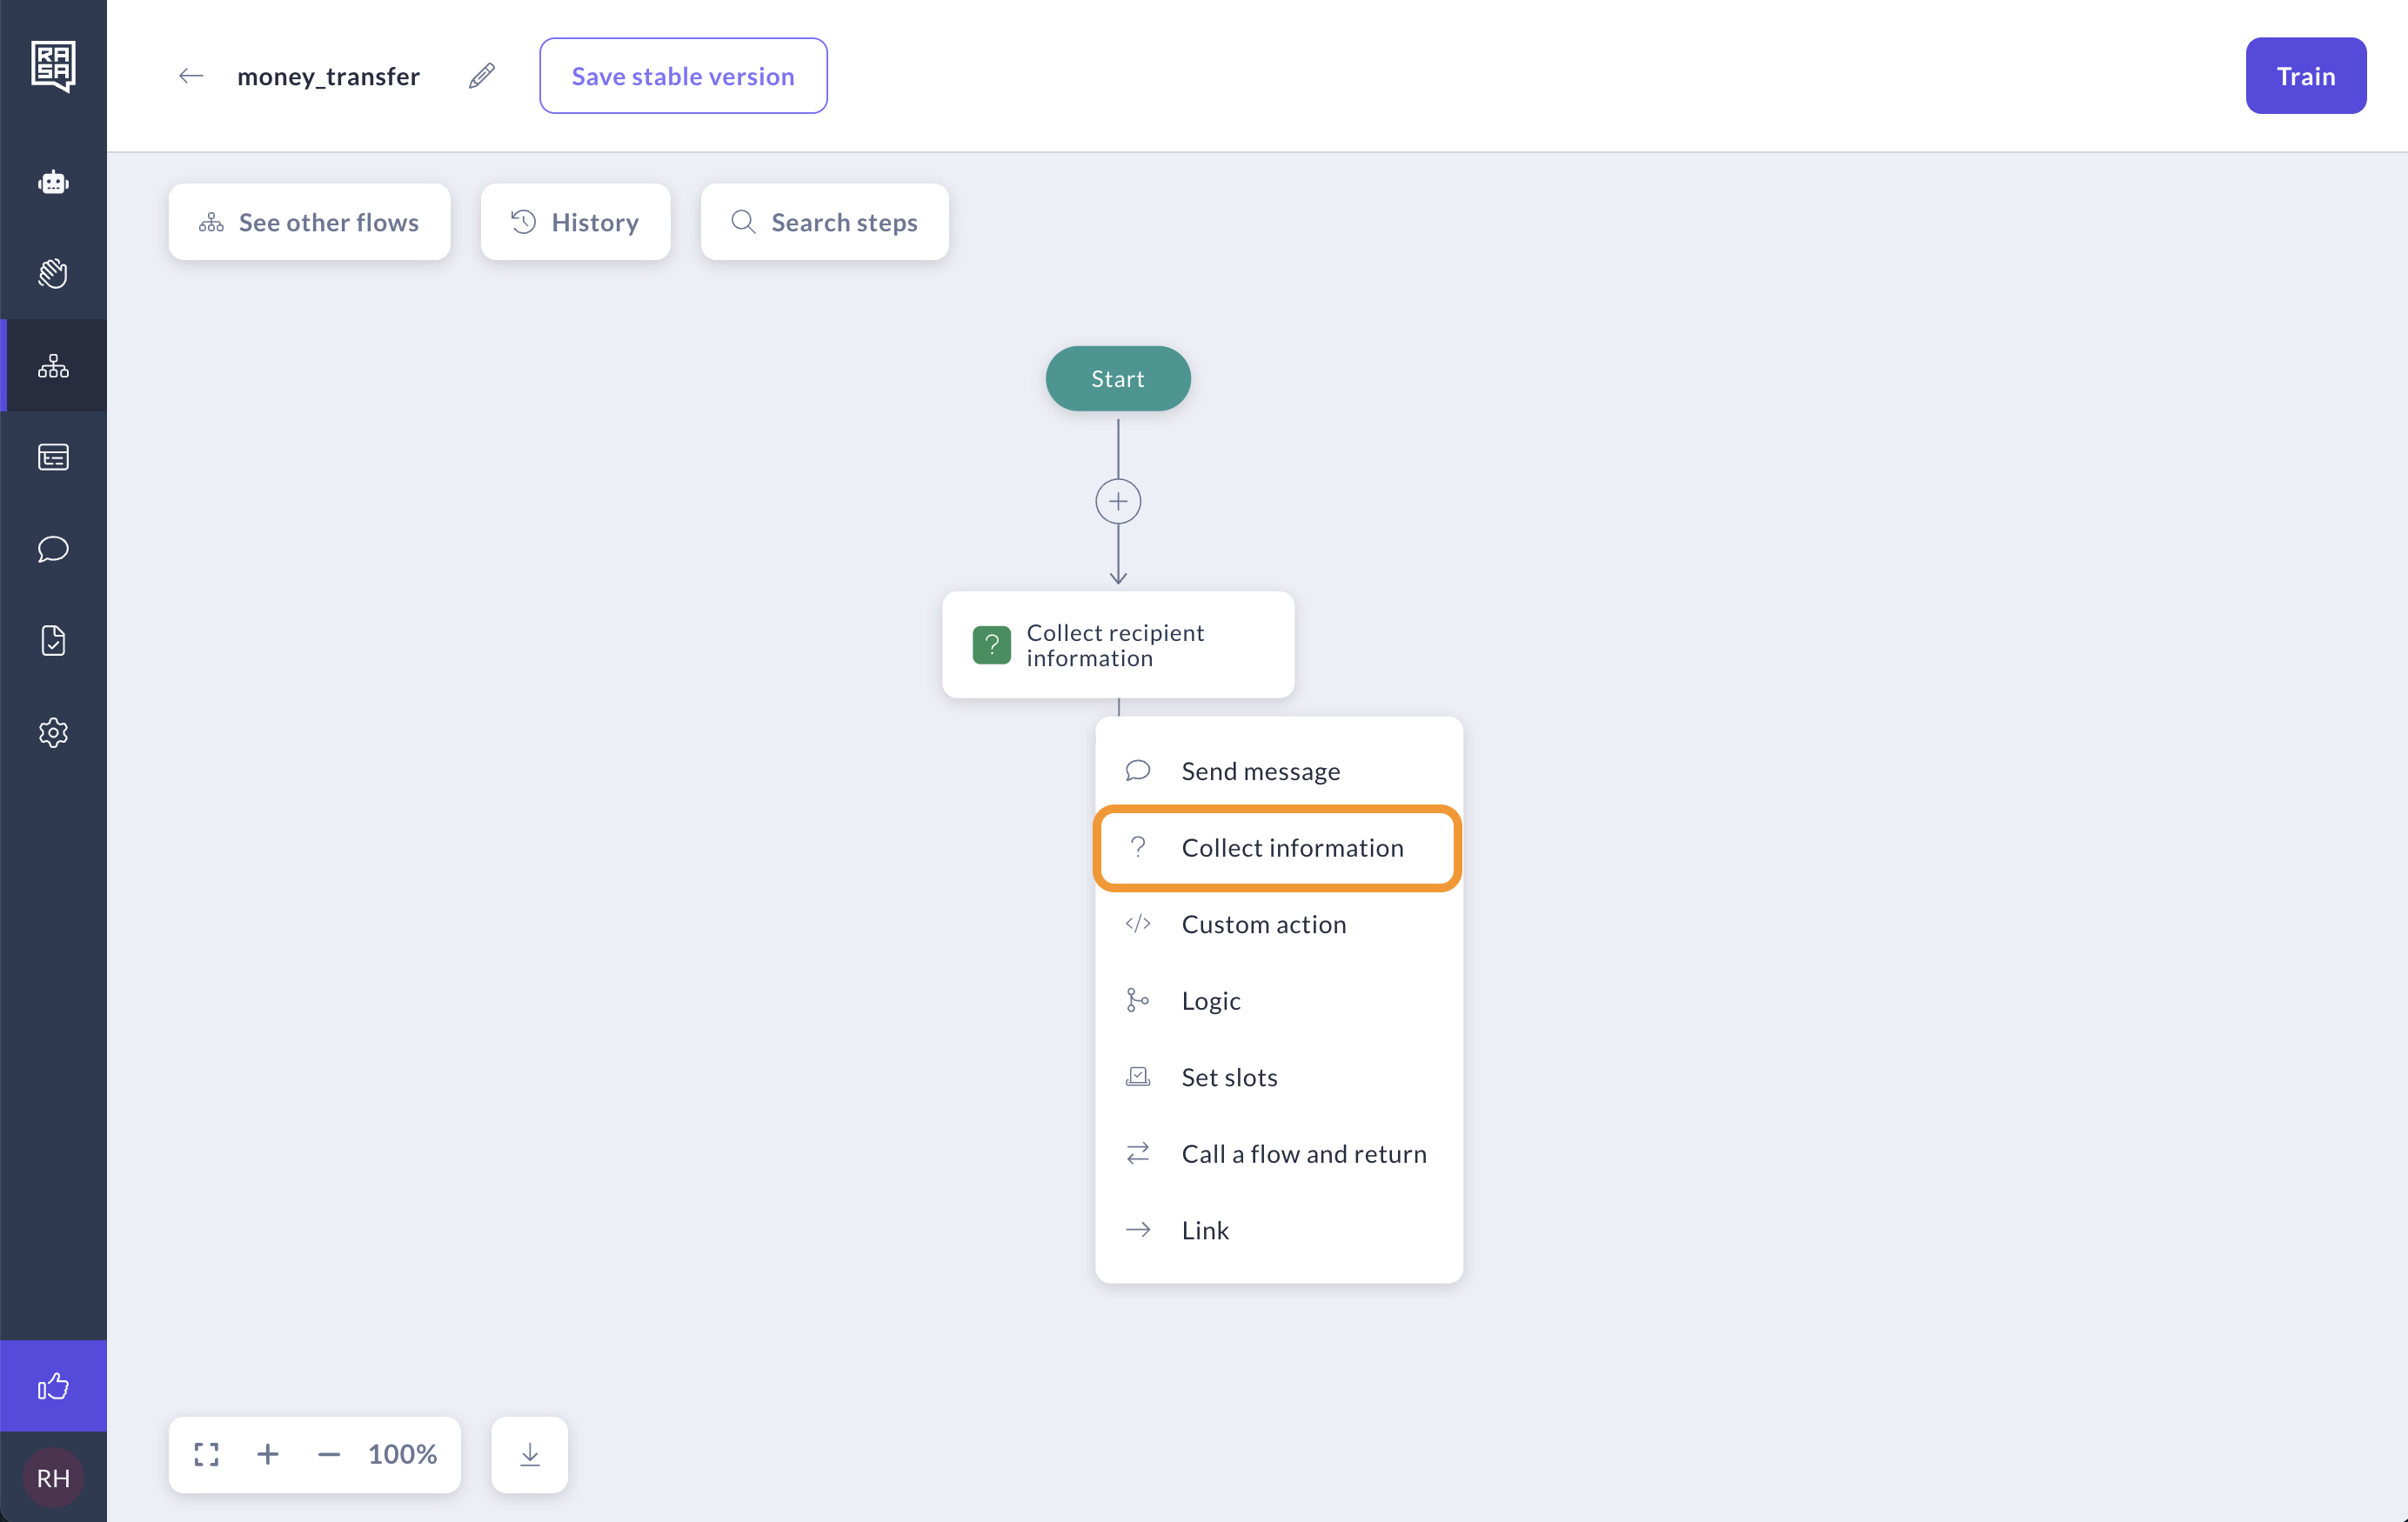This screenshot has height=1522, width=2408.
Task: Open the settings gear sidebar icon
Action: [x=53, y=732]
